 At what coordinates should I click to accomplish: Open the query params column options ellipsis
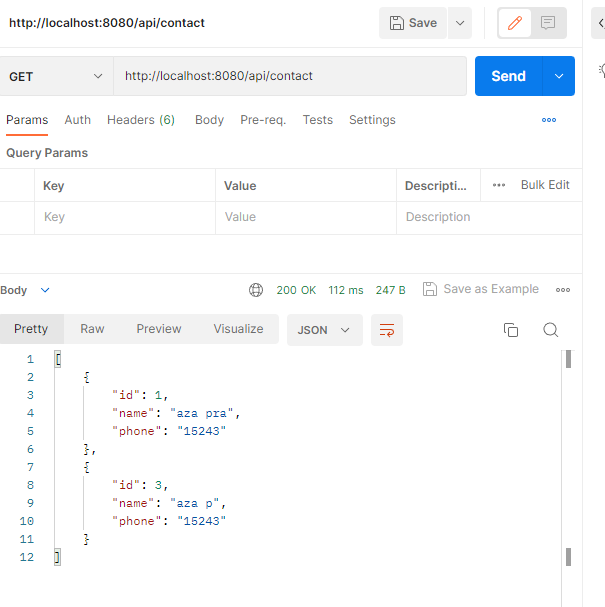click(x=499, y=185)
